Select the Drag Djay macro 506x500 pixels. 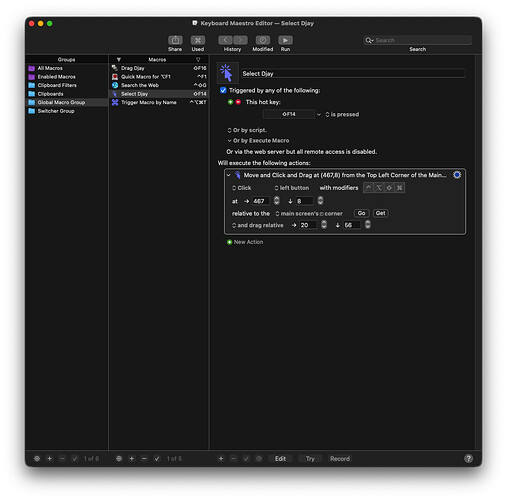159,68
